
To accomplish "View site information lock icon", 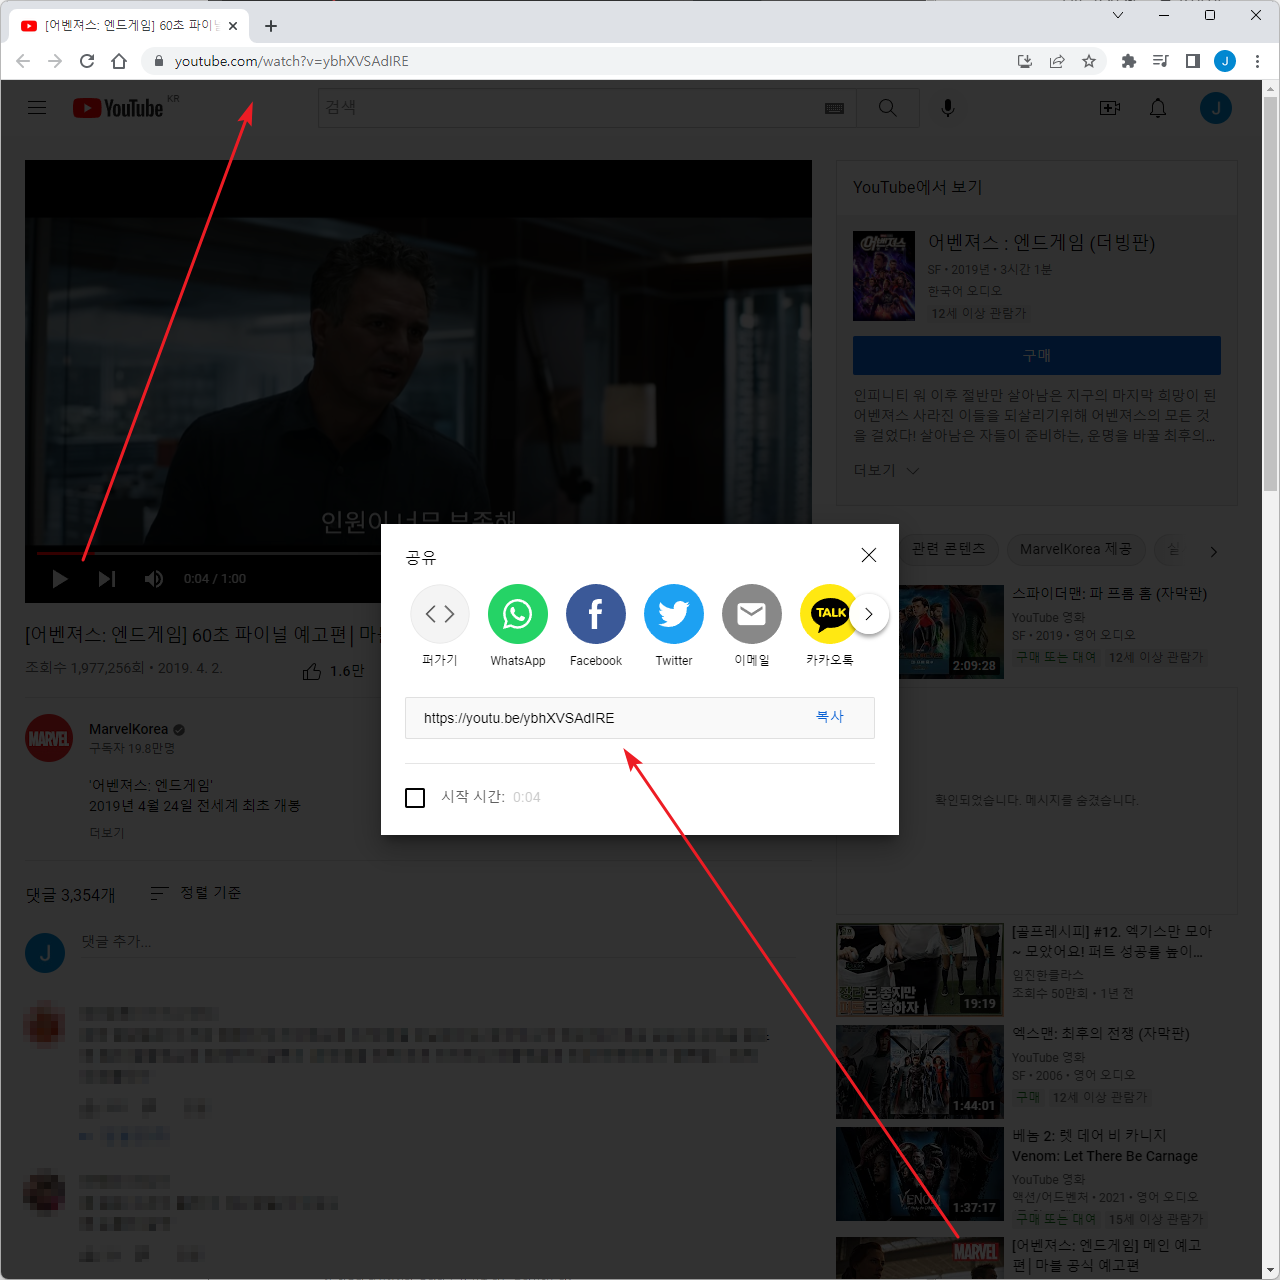I will (x=158, y=61).
